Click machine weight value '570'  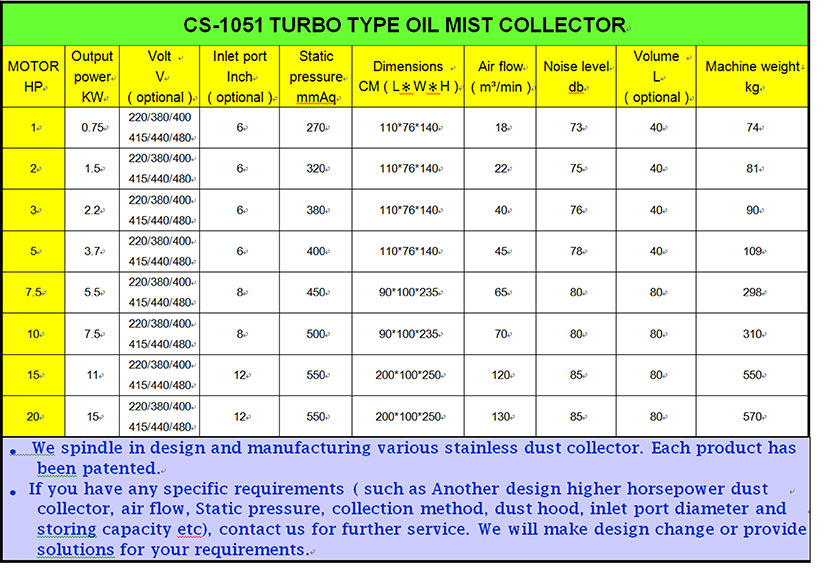[753, 417]
